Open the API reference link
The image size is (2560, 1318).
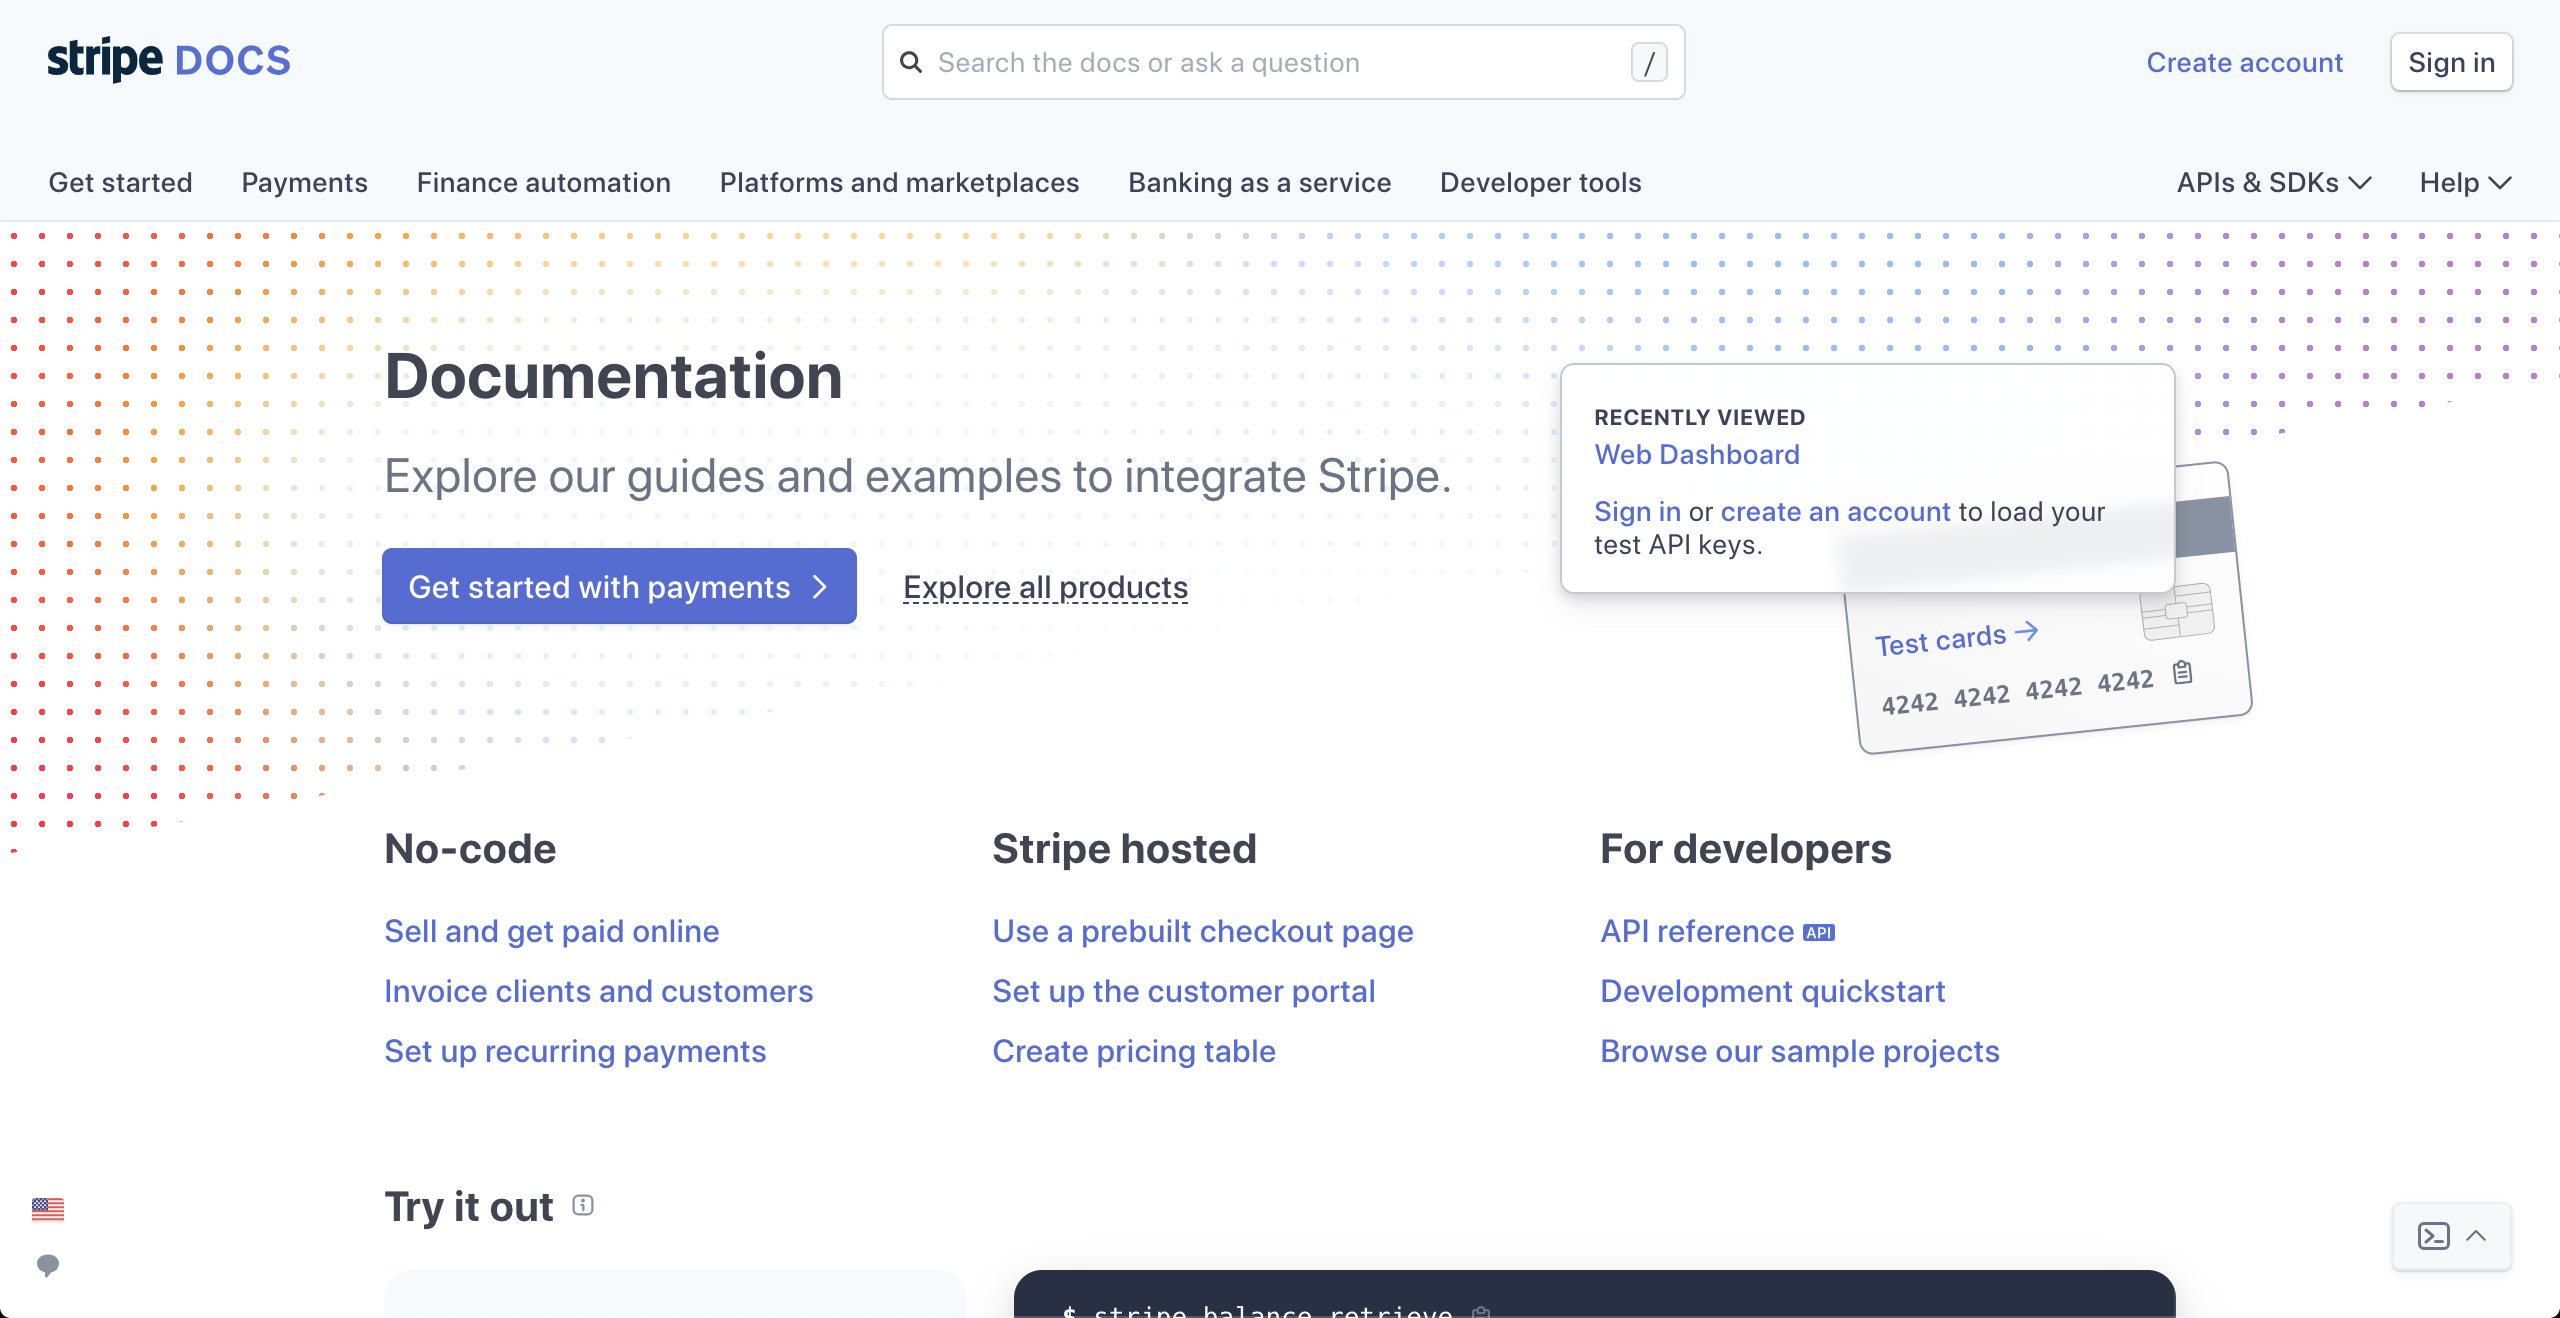click(1697, 932)
